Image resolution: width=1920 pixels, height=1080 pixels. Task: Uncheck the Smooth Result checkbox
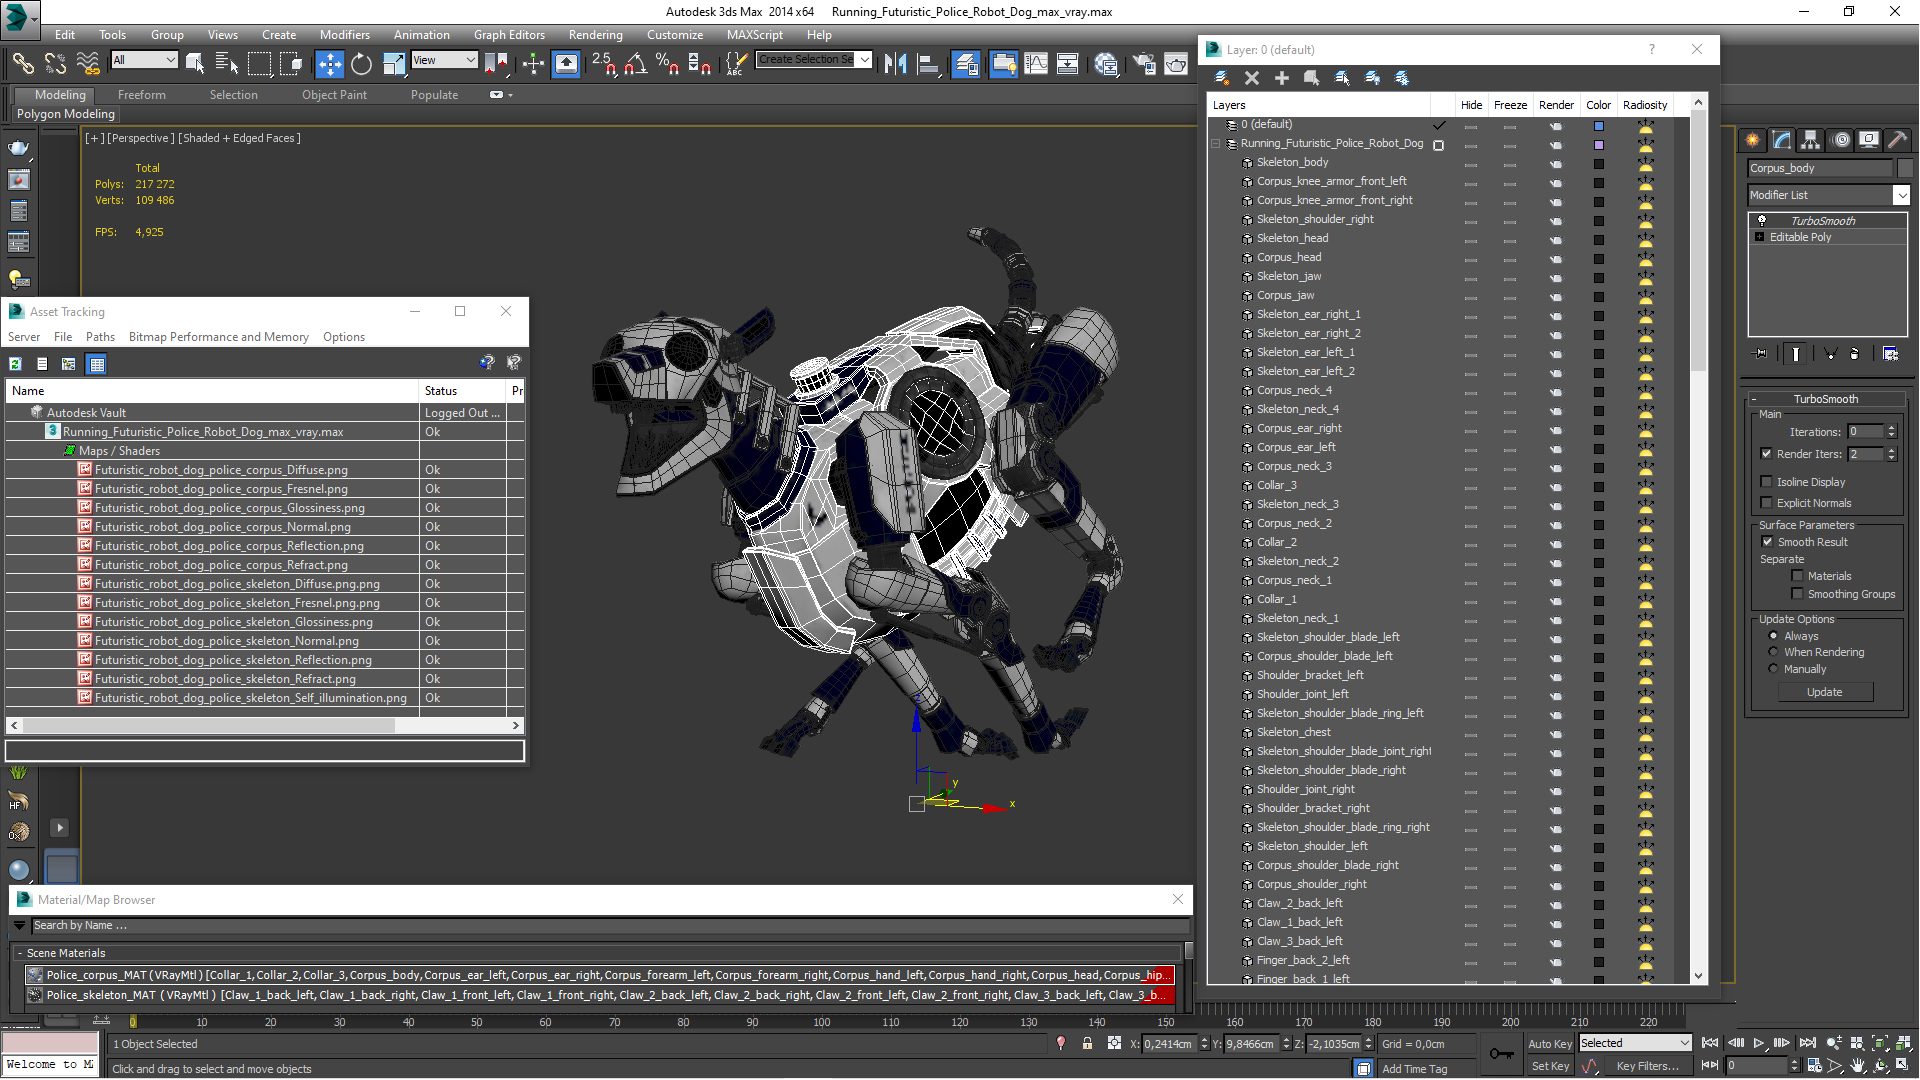pyautogui.click(x=1767, y=542)
